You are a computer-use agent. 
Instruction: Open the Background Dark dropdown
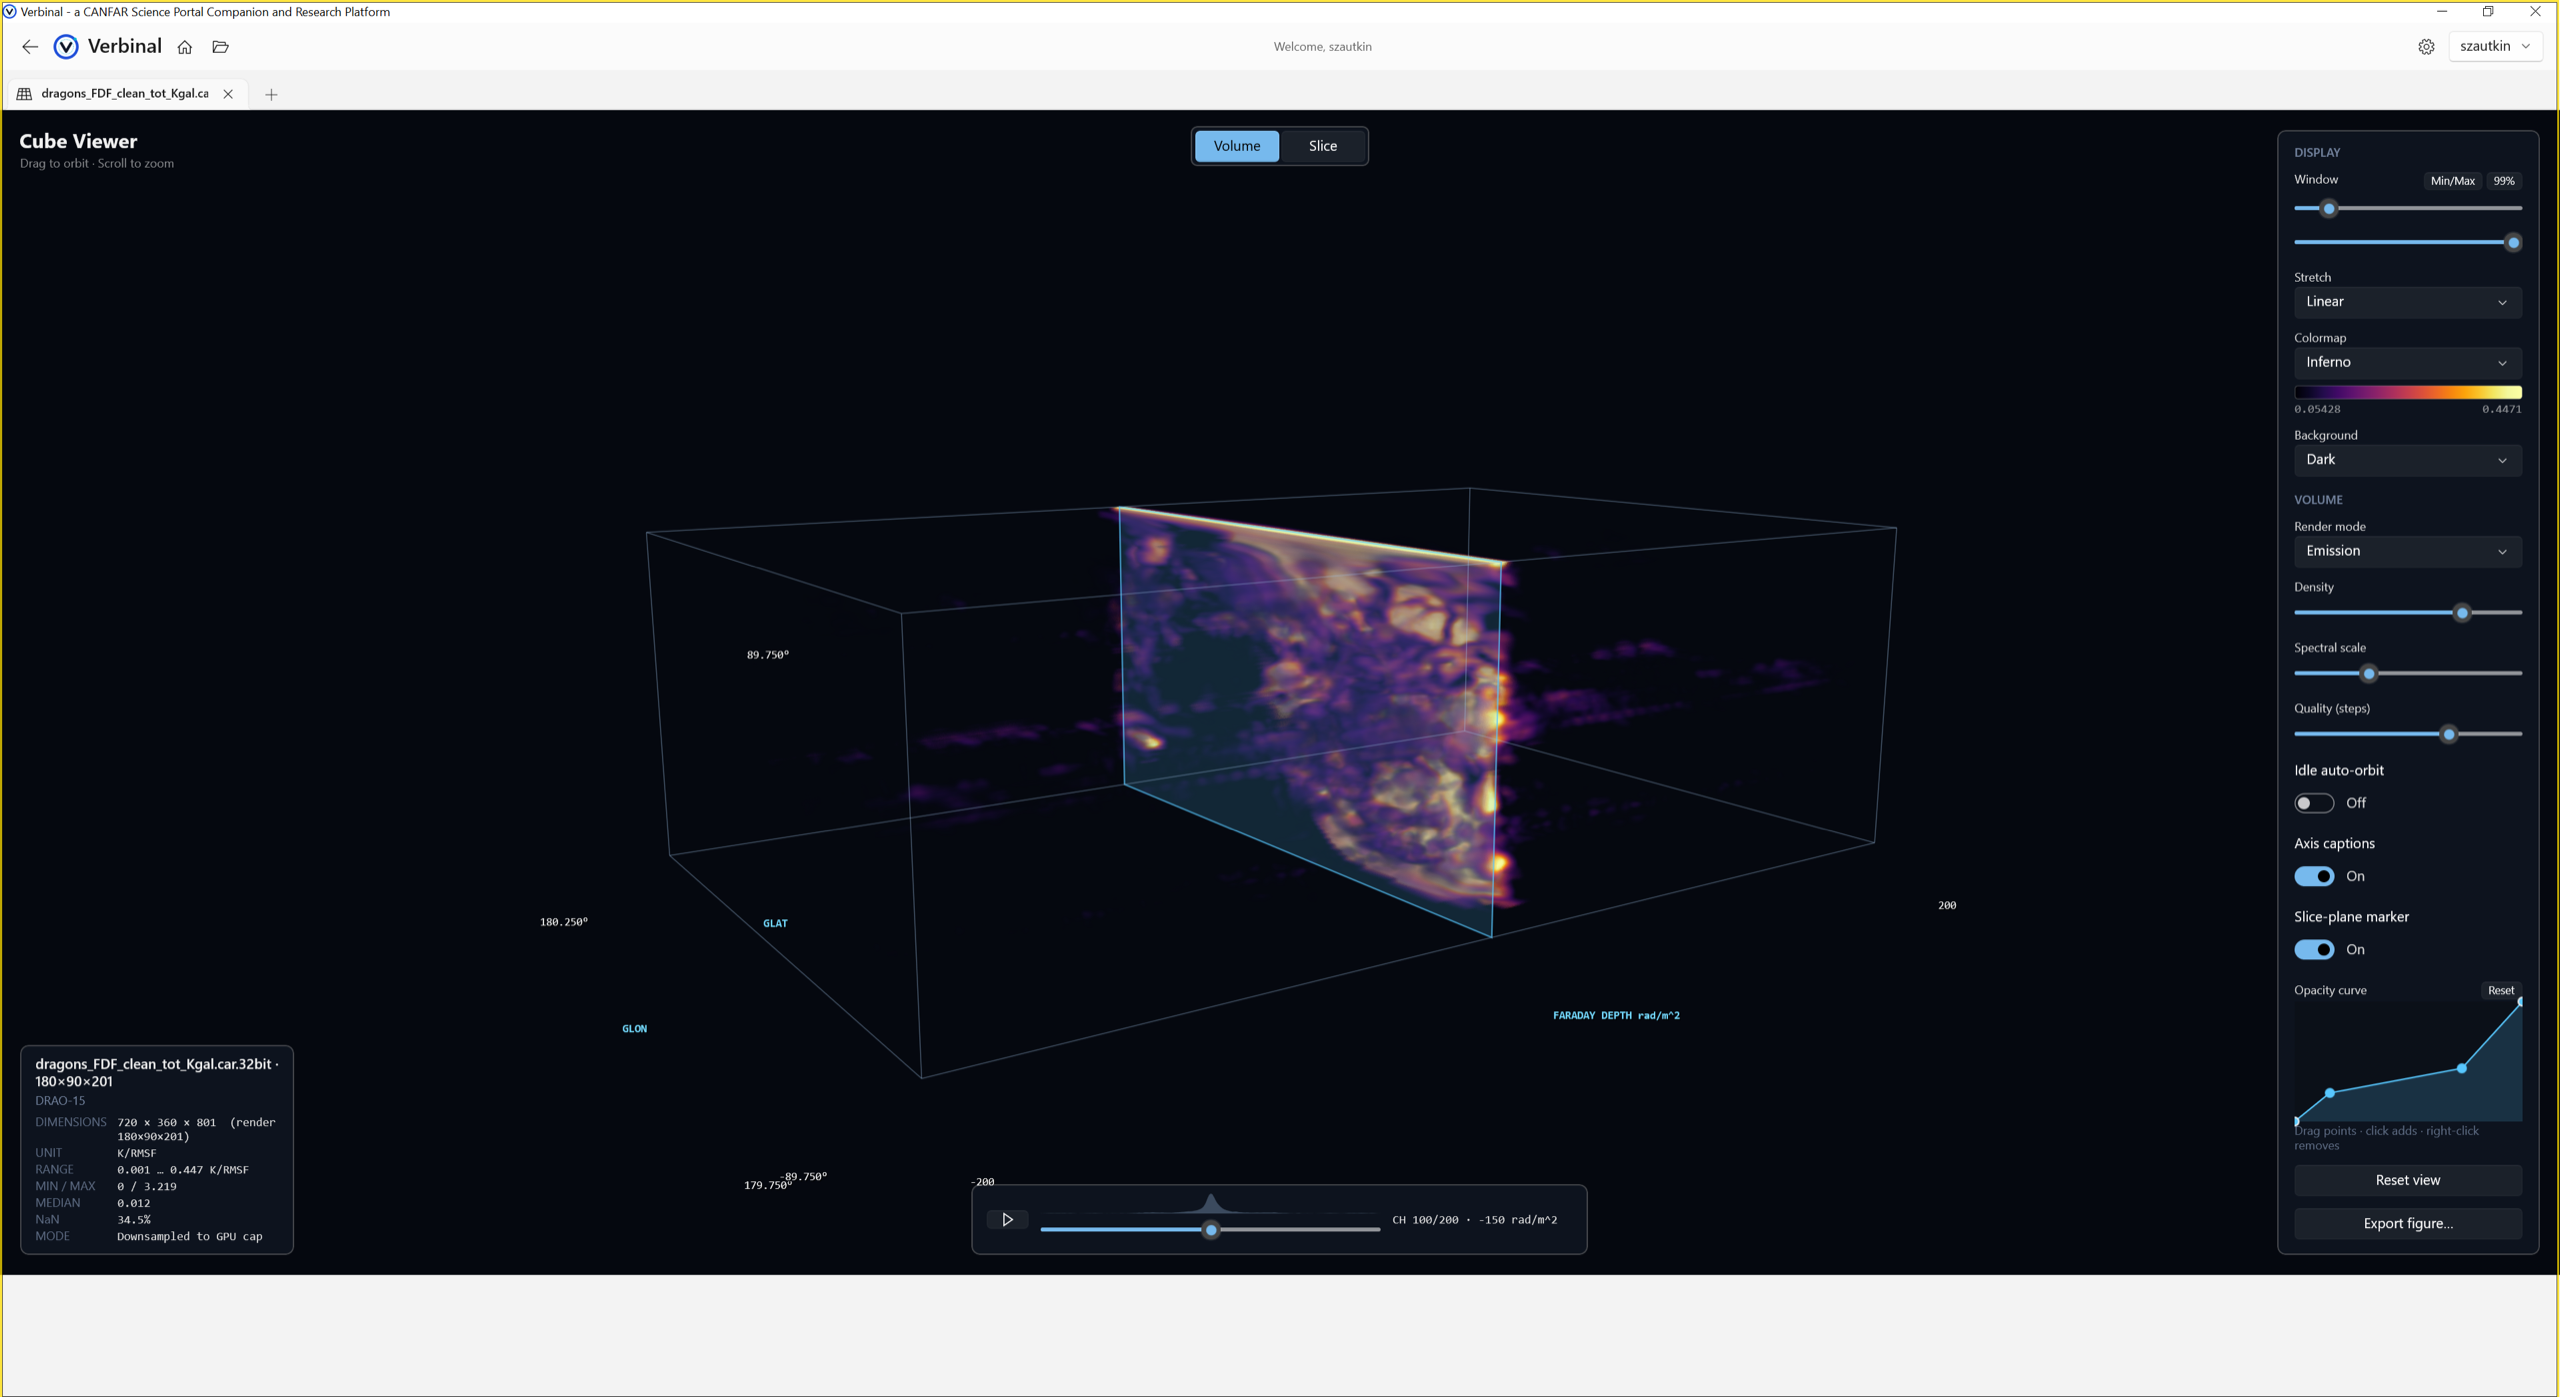(2407, 460)
